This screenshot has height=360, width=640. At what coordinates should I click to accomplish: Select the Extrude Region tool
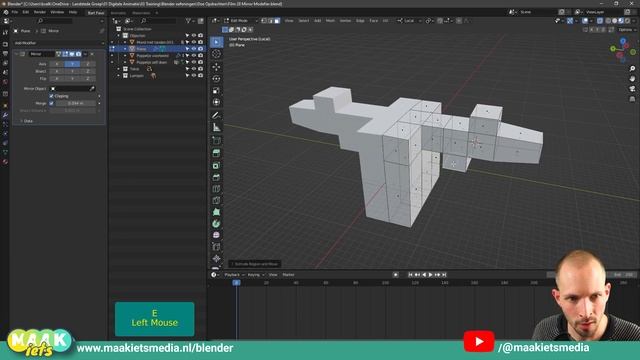[x=216, y=153]
